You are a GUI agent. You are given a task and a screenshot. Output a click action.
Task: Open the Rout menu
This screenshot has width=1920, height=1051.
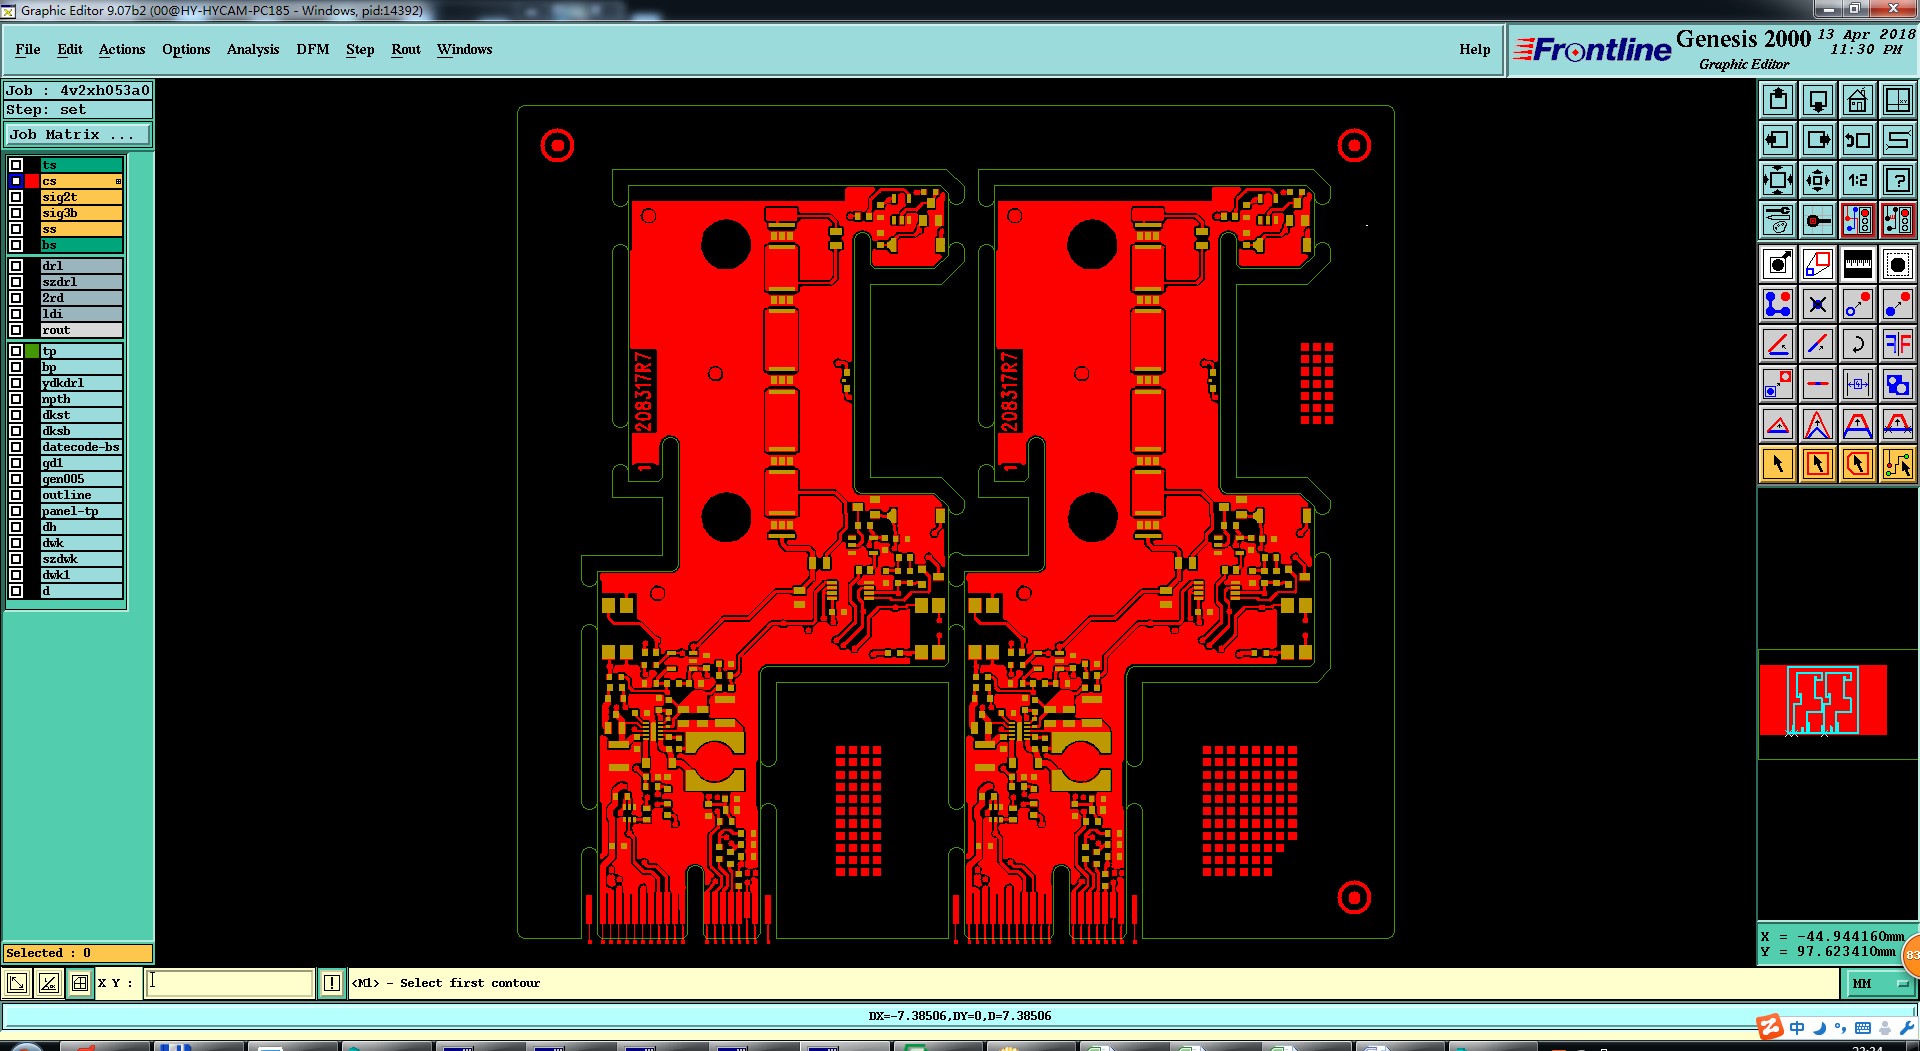(x=406, y=49)
